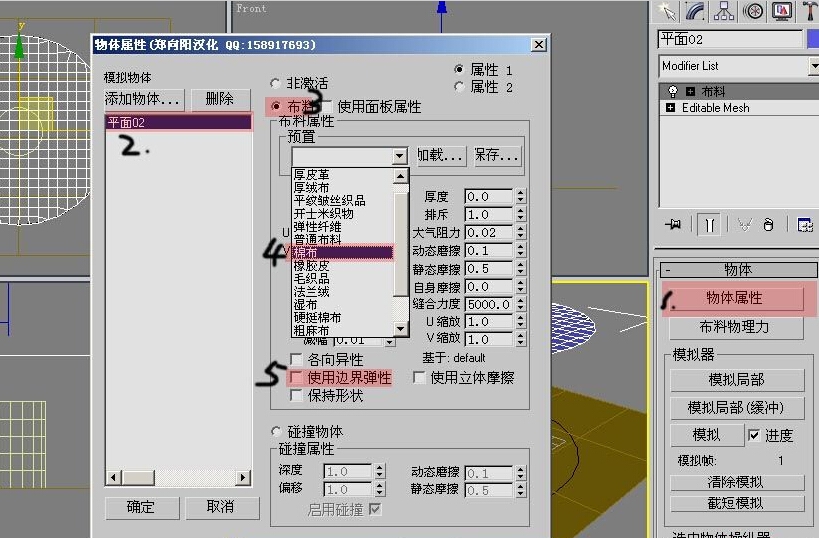Image resolution: width=819 pixels, height=538 pixels.
Task: Click the 删除 button
Action: click(219, 99)
